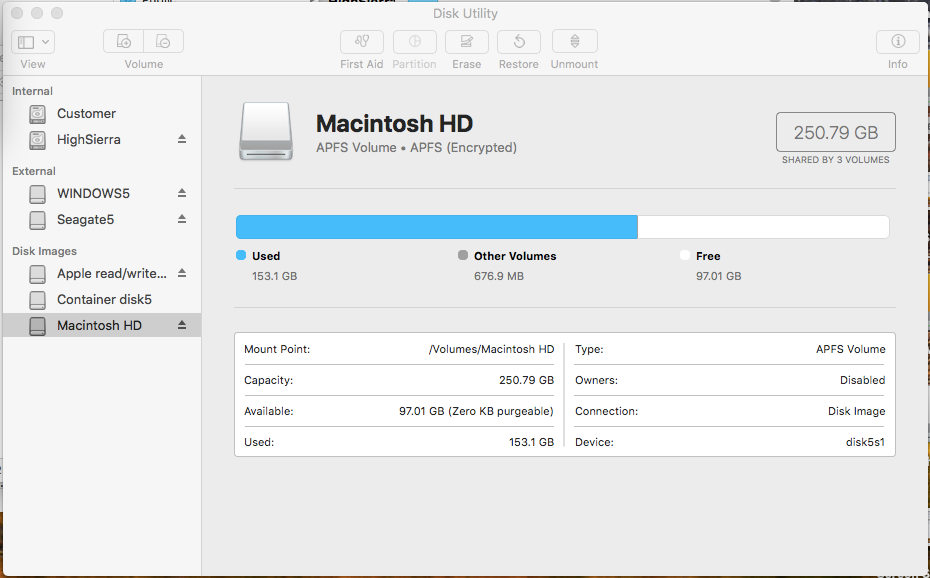Screen dimensions: 930x578
Task: Click the large Macintosh HD drive image
Action: (x=266, y=132)
